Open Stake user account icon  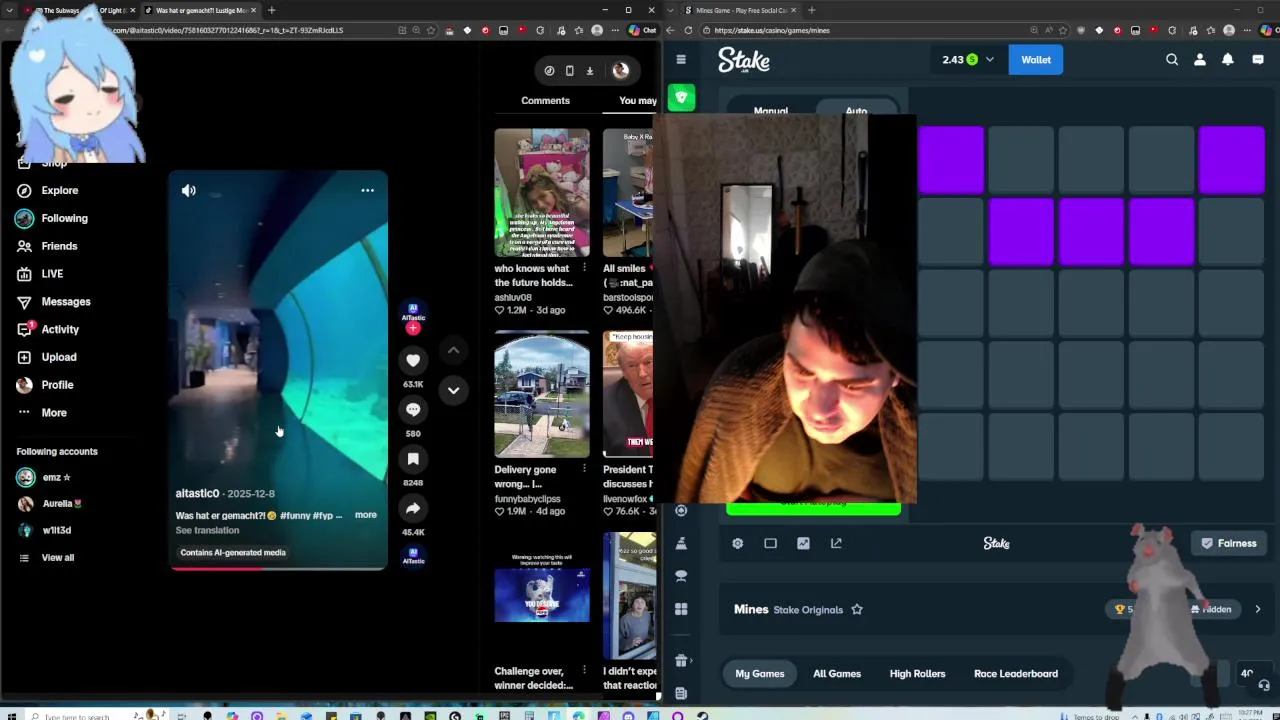pyautogui.click(x=1200, y=60)
